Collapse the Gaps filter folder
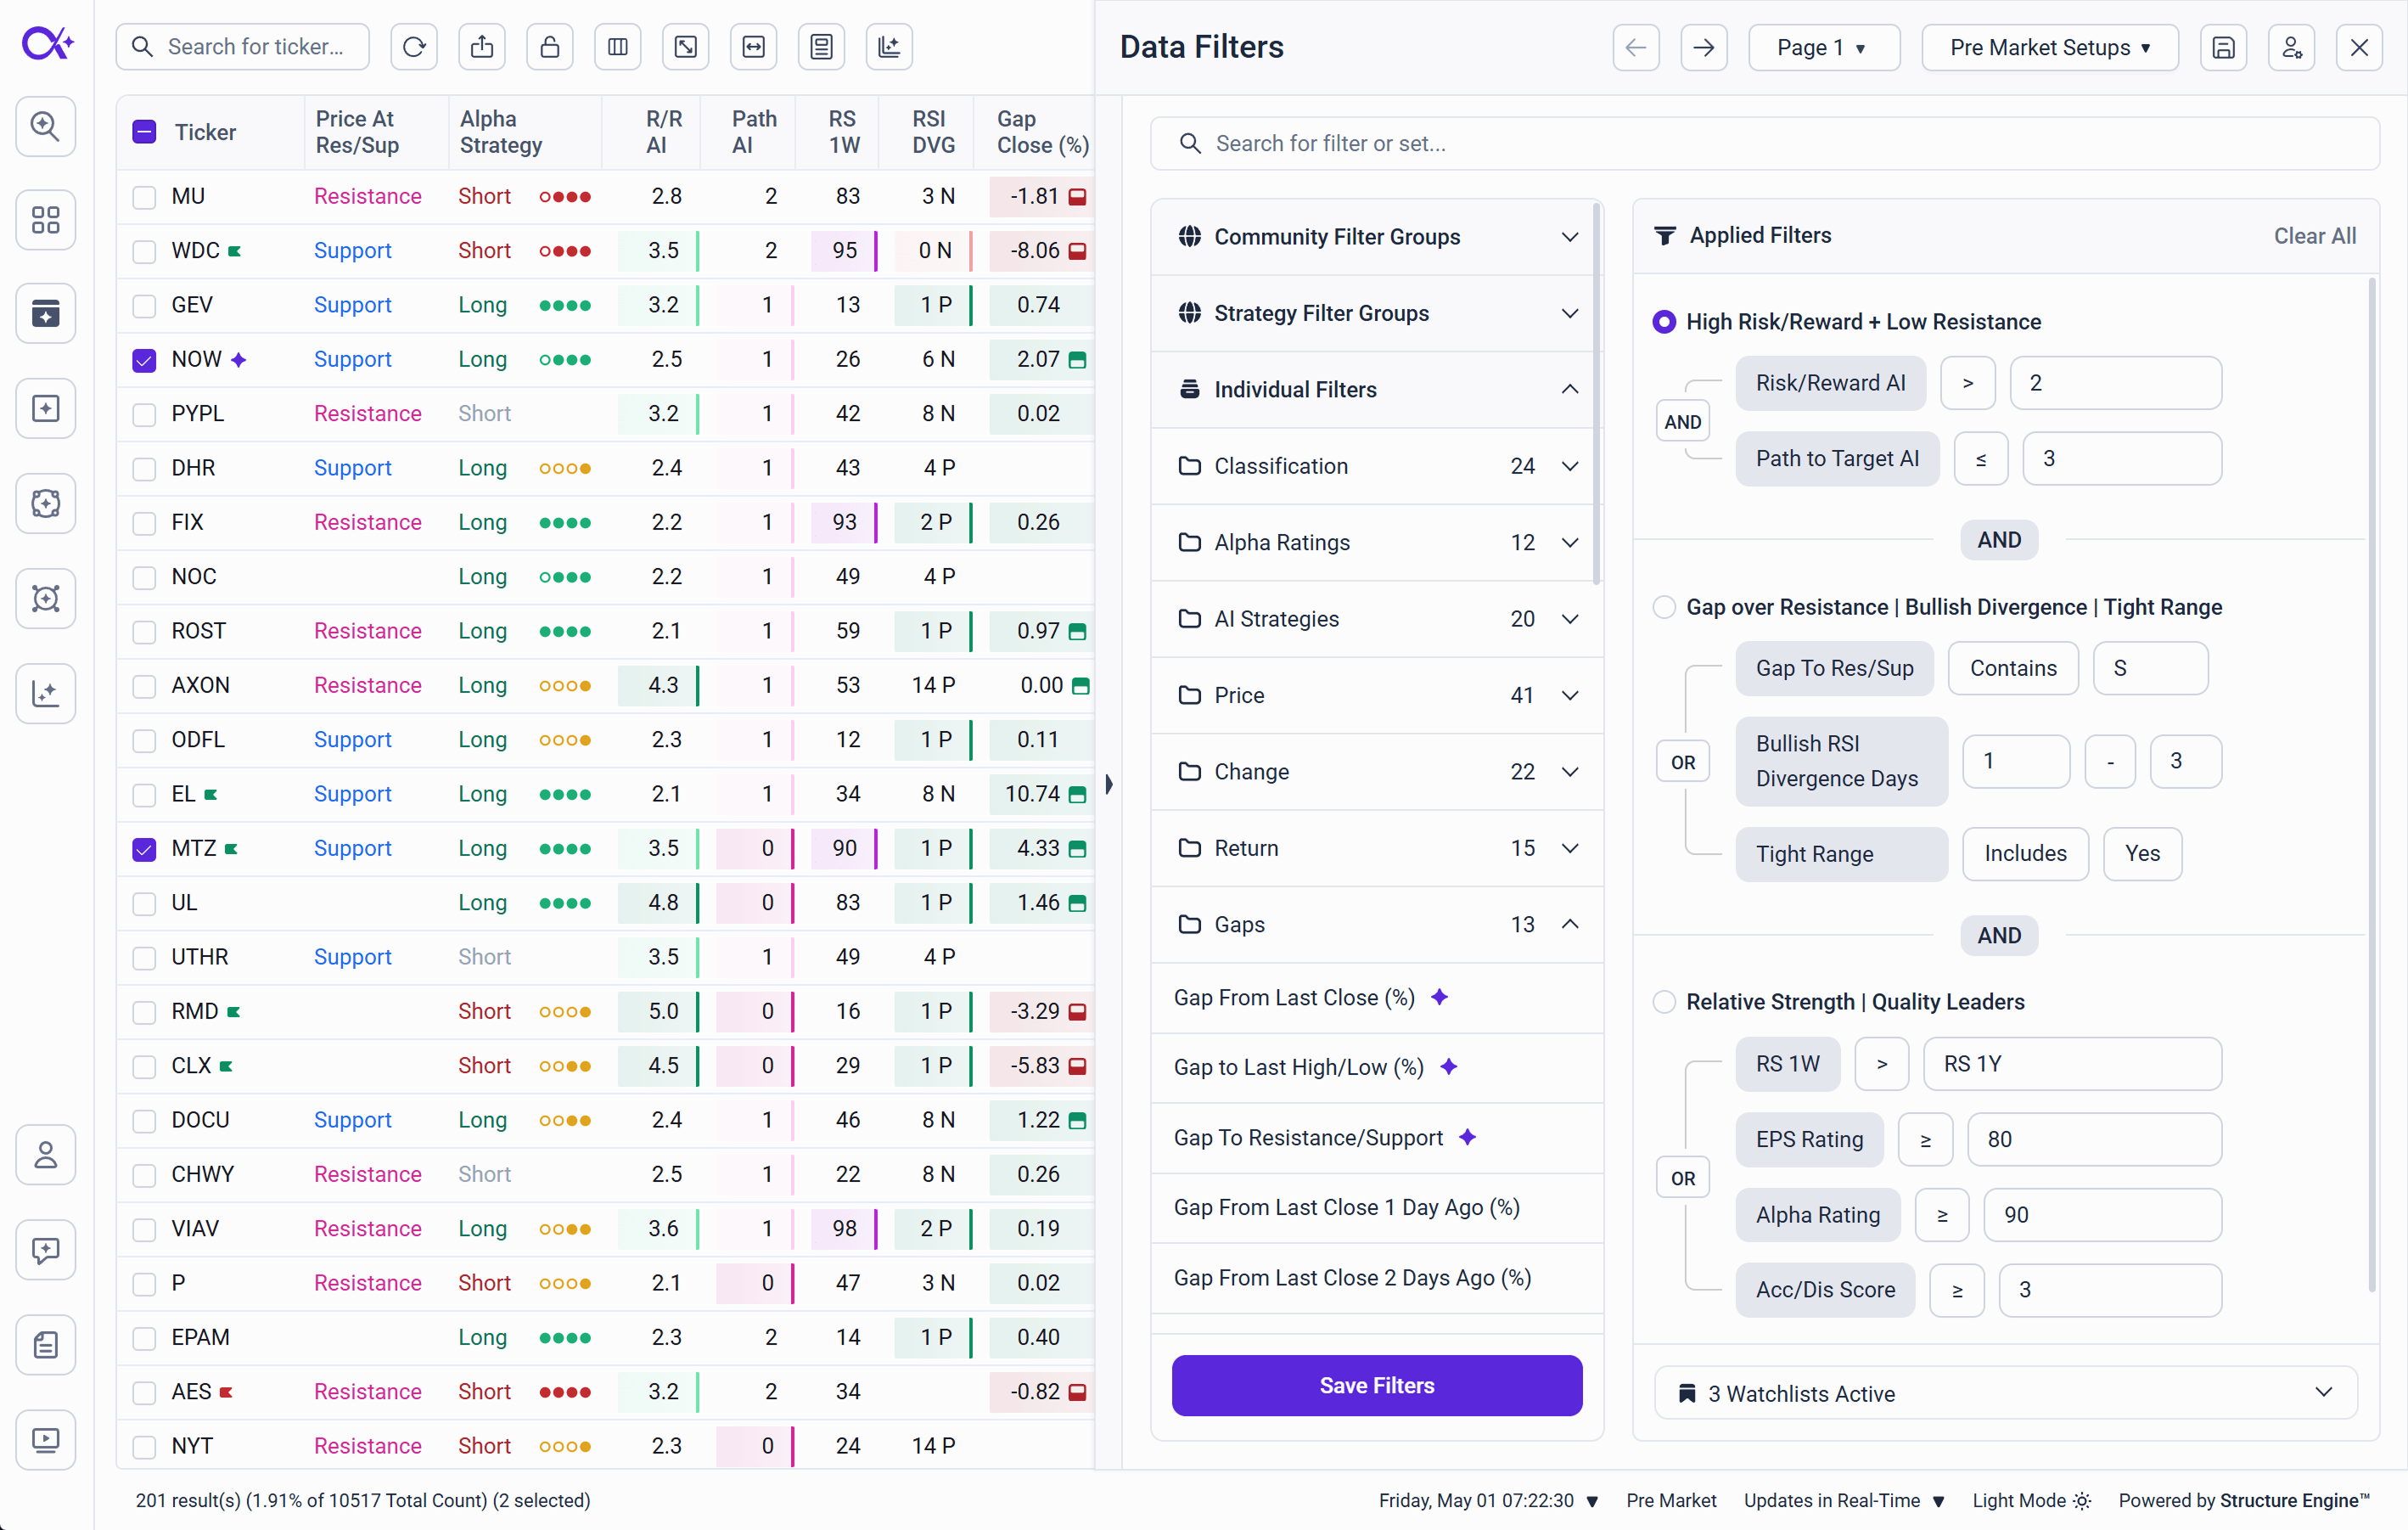Viewport: 2408px width, 1530px height. point(1376,924)
